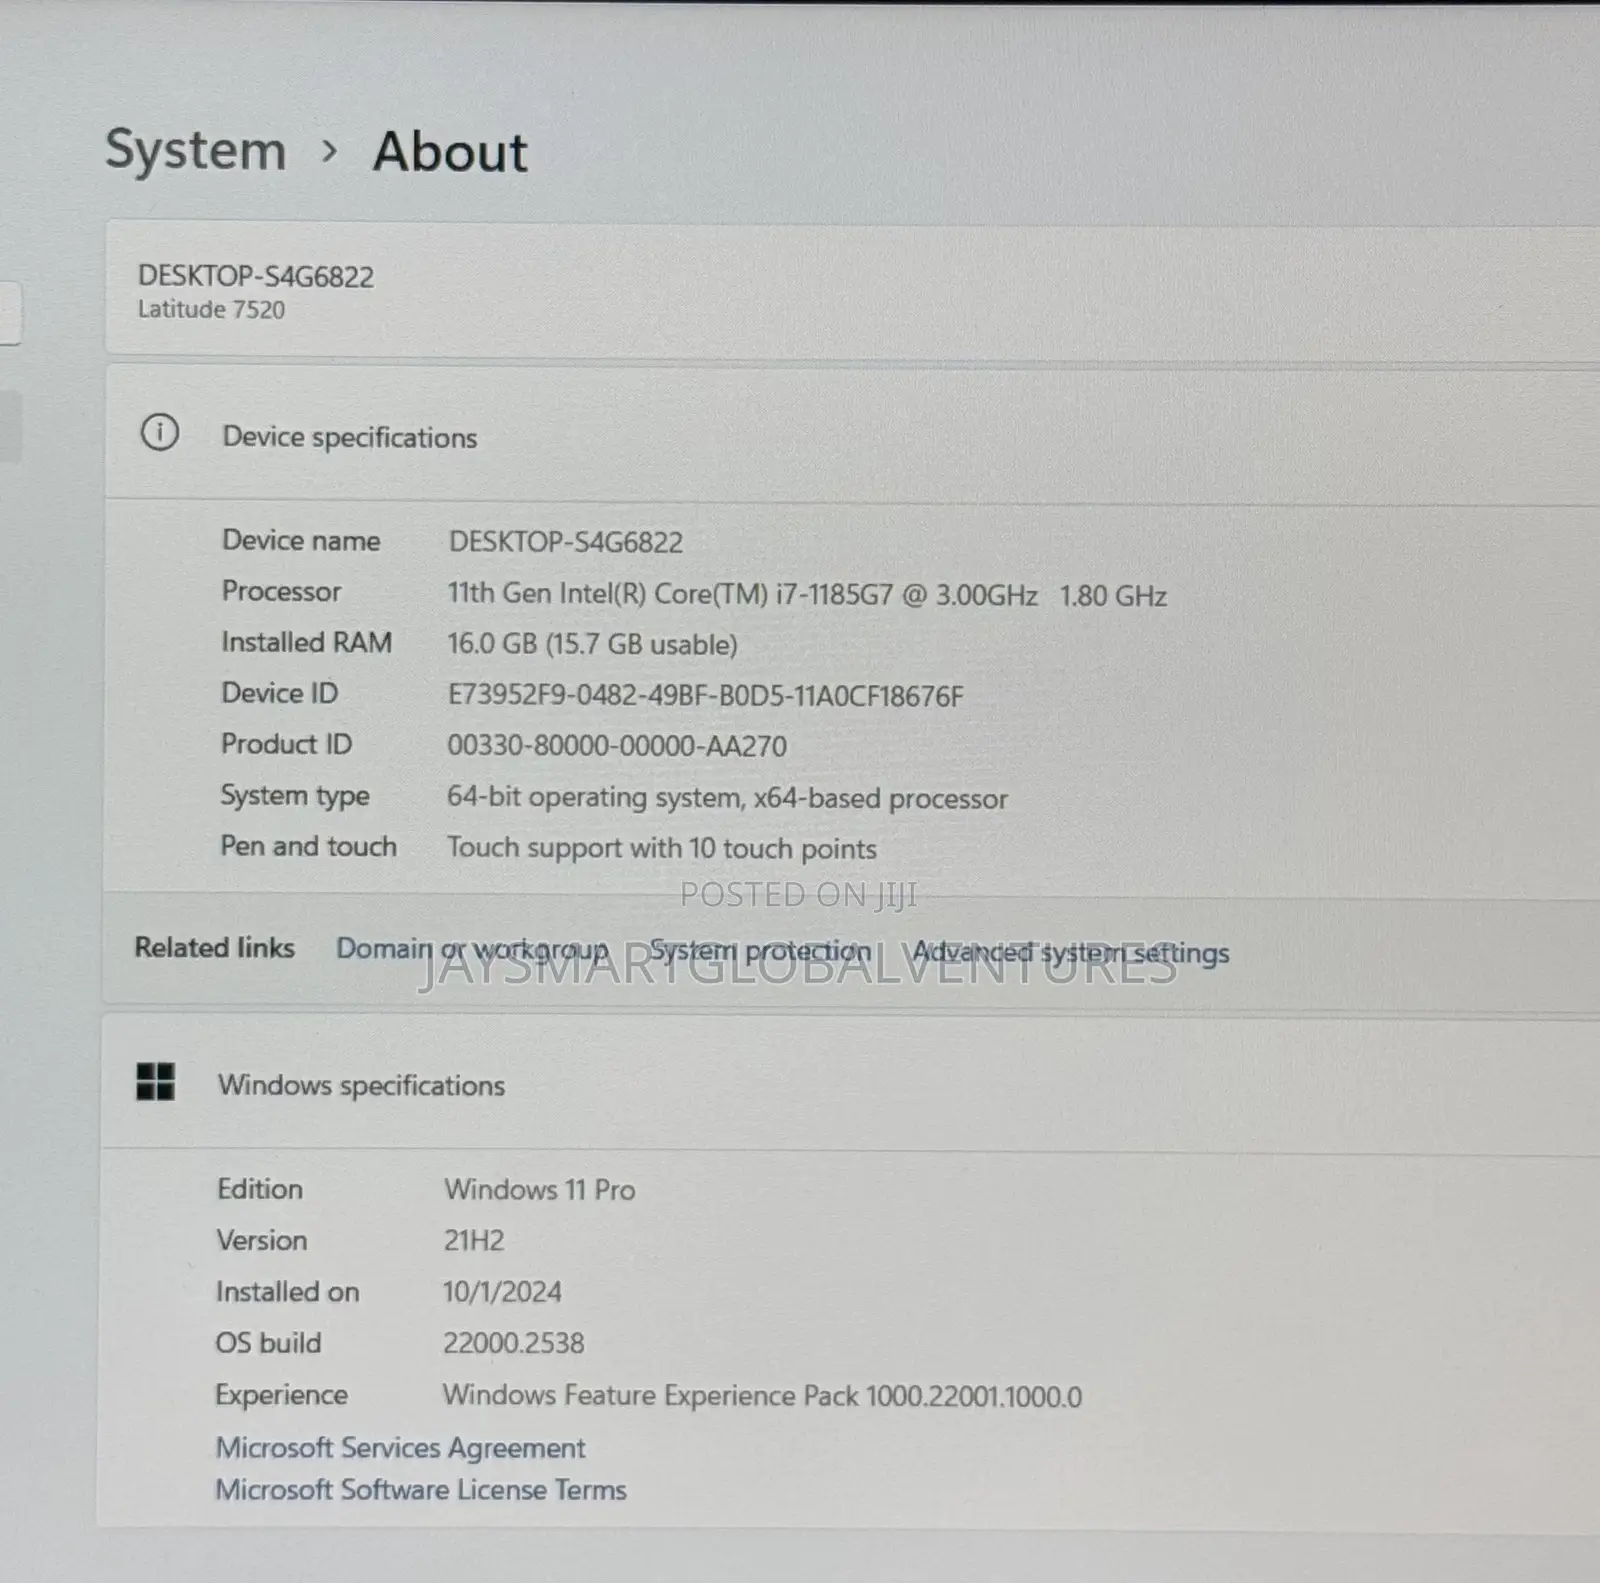Select the DESKTOP-S4G6822 title at top card

pos(256,277)
